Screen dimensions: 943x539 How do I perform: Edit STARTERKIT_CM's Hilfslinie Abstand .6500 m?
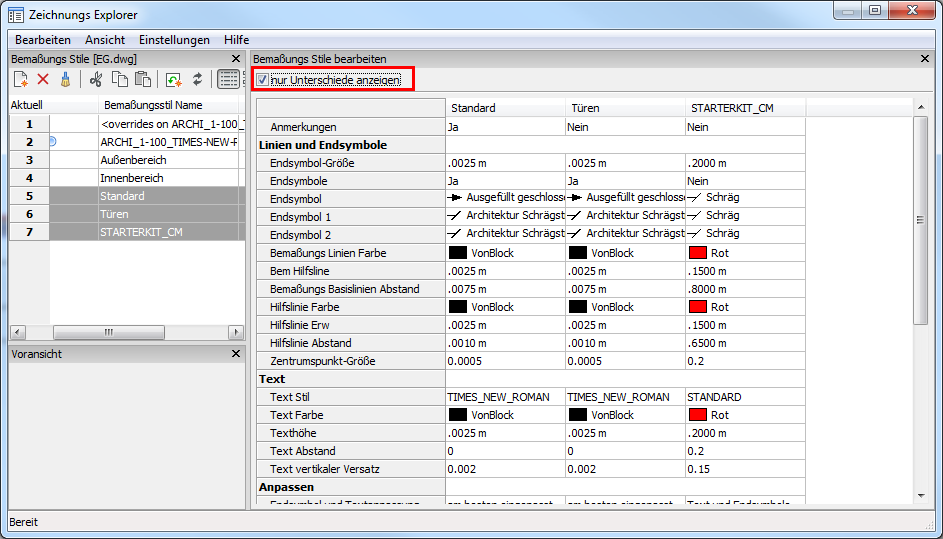click(745, 343)
